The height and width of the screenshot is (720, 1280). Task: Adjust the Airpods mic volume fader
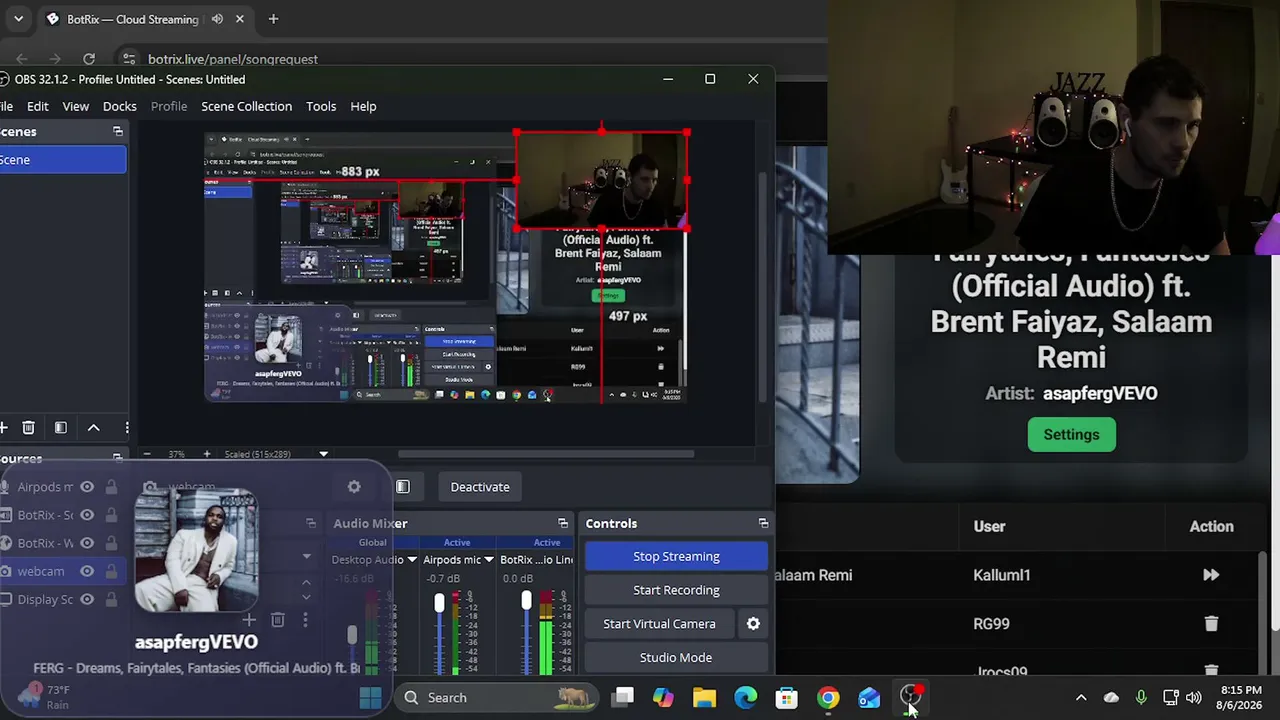click(439, 602)
